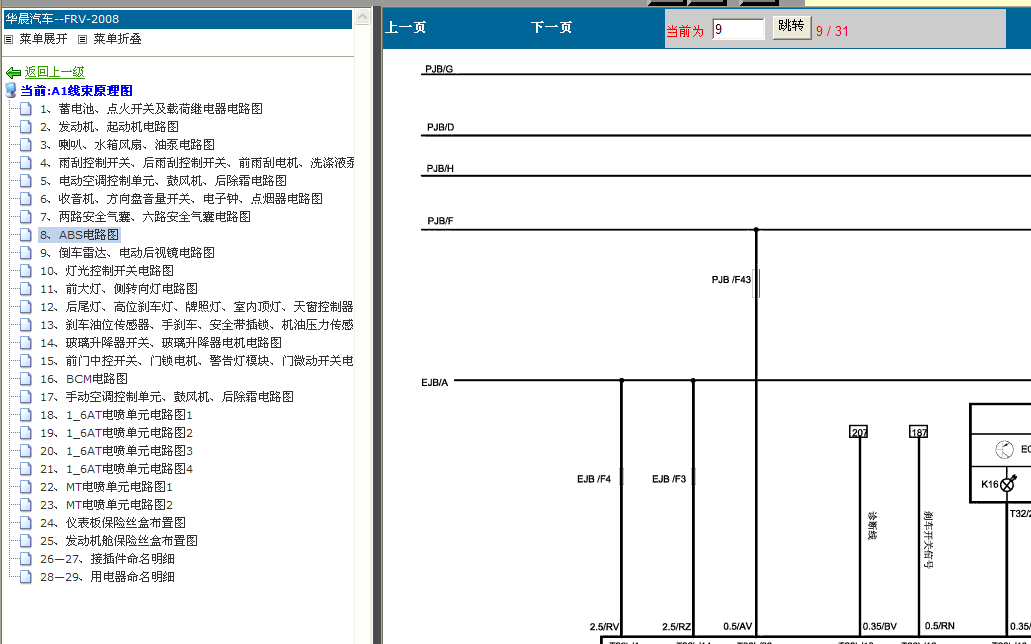
Task: Open item 15 前门中控开关 diagram
Action: [x=197, y=360]
